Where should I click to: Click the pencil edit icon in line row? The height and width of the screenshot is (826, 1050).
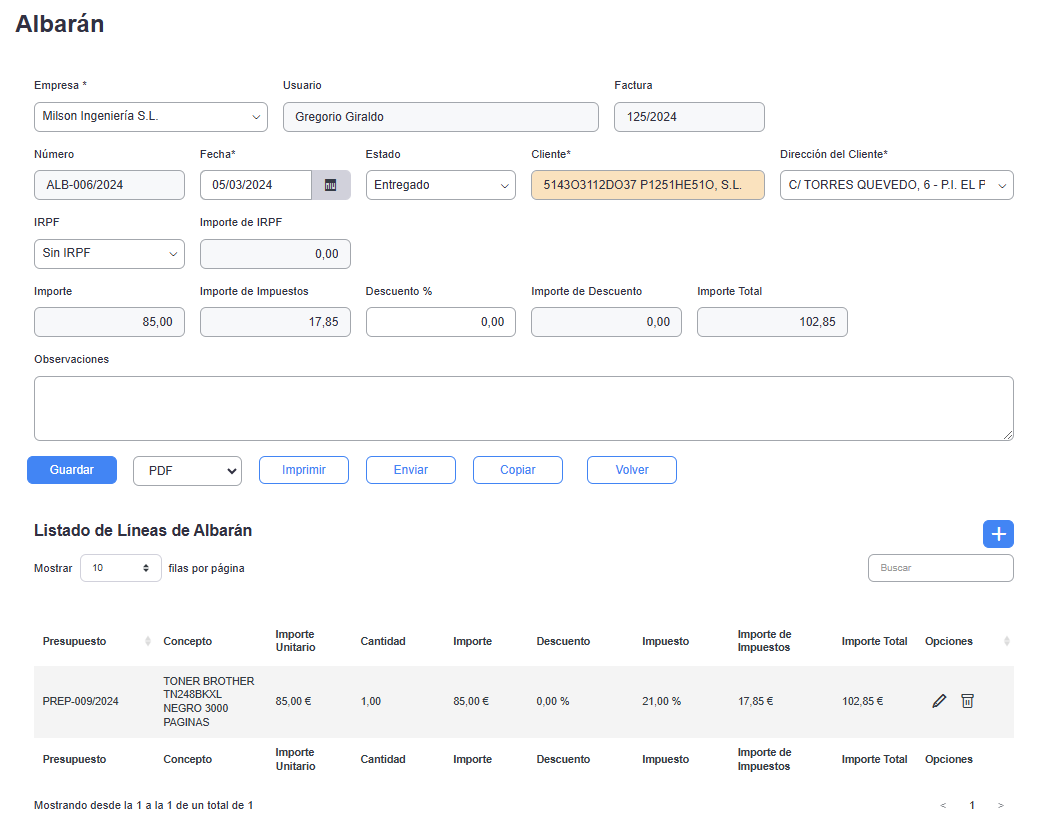click(938, 701)
